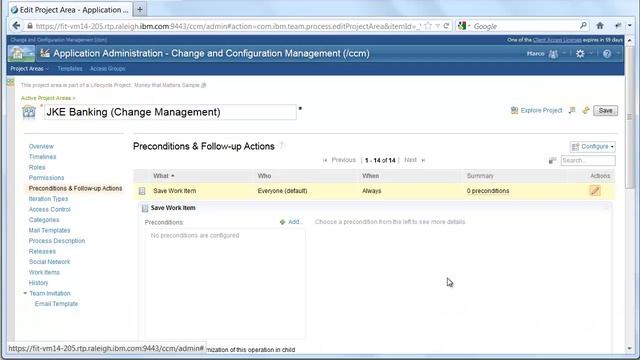Image resolution: width=640 pixels, height=360 pixels.
Task: Open the Project Areas dropdown menu
Action: pos(29,69)
